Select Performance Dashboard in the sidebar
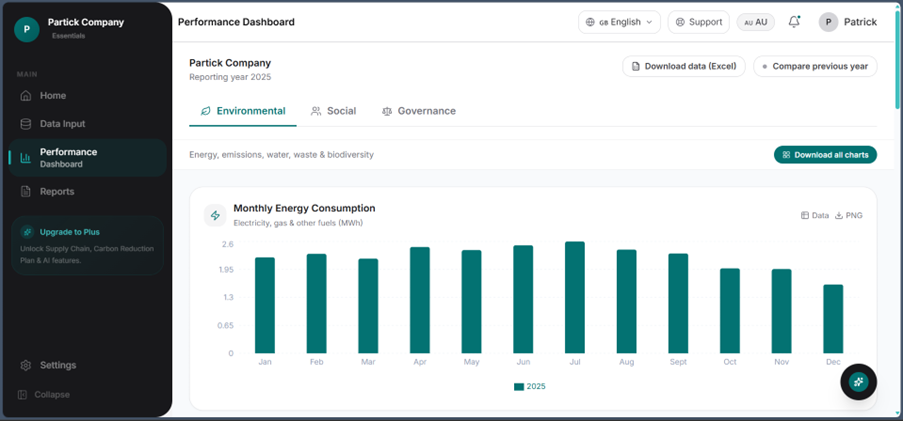903x421 pixels. coord(88,157)
